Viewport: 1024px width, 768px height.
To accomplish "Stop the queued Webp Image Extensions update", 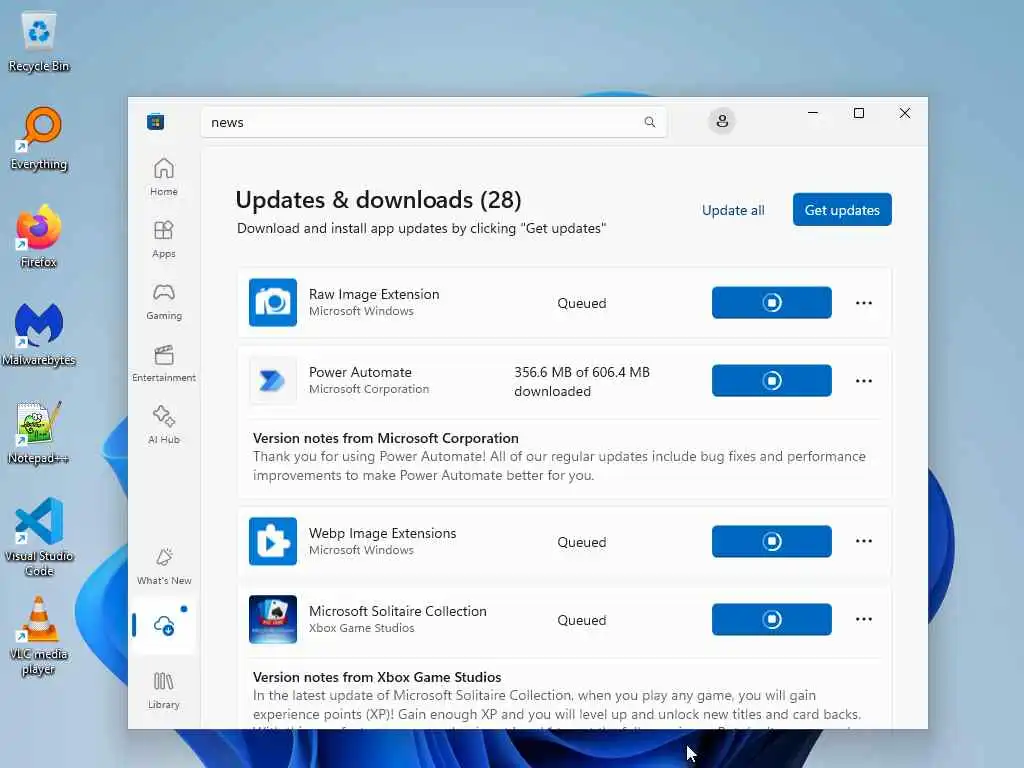I will 771,541.
